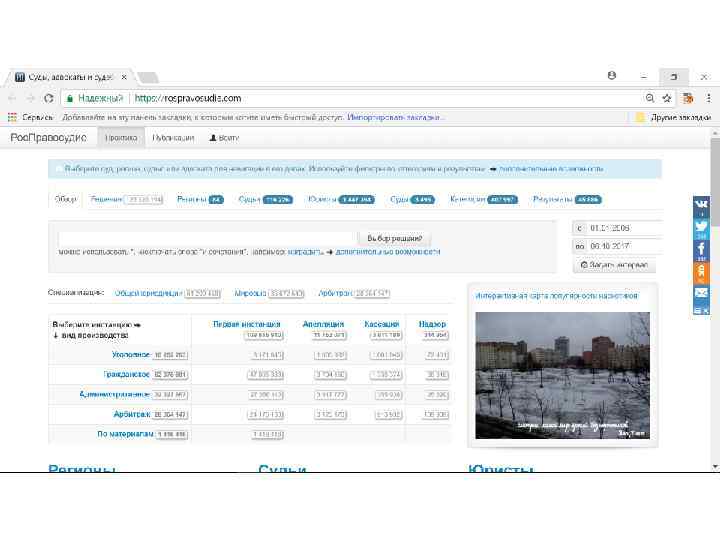Image resolution: width=720 pixels, height=540 pixels.
Task: Click the Импортировать закладки link
Action: point(395,118)
